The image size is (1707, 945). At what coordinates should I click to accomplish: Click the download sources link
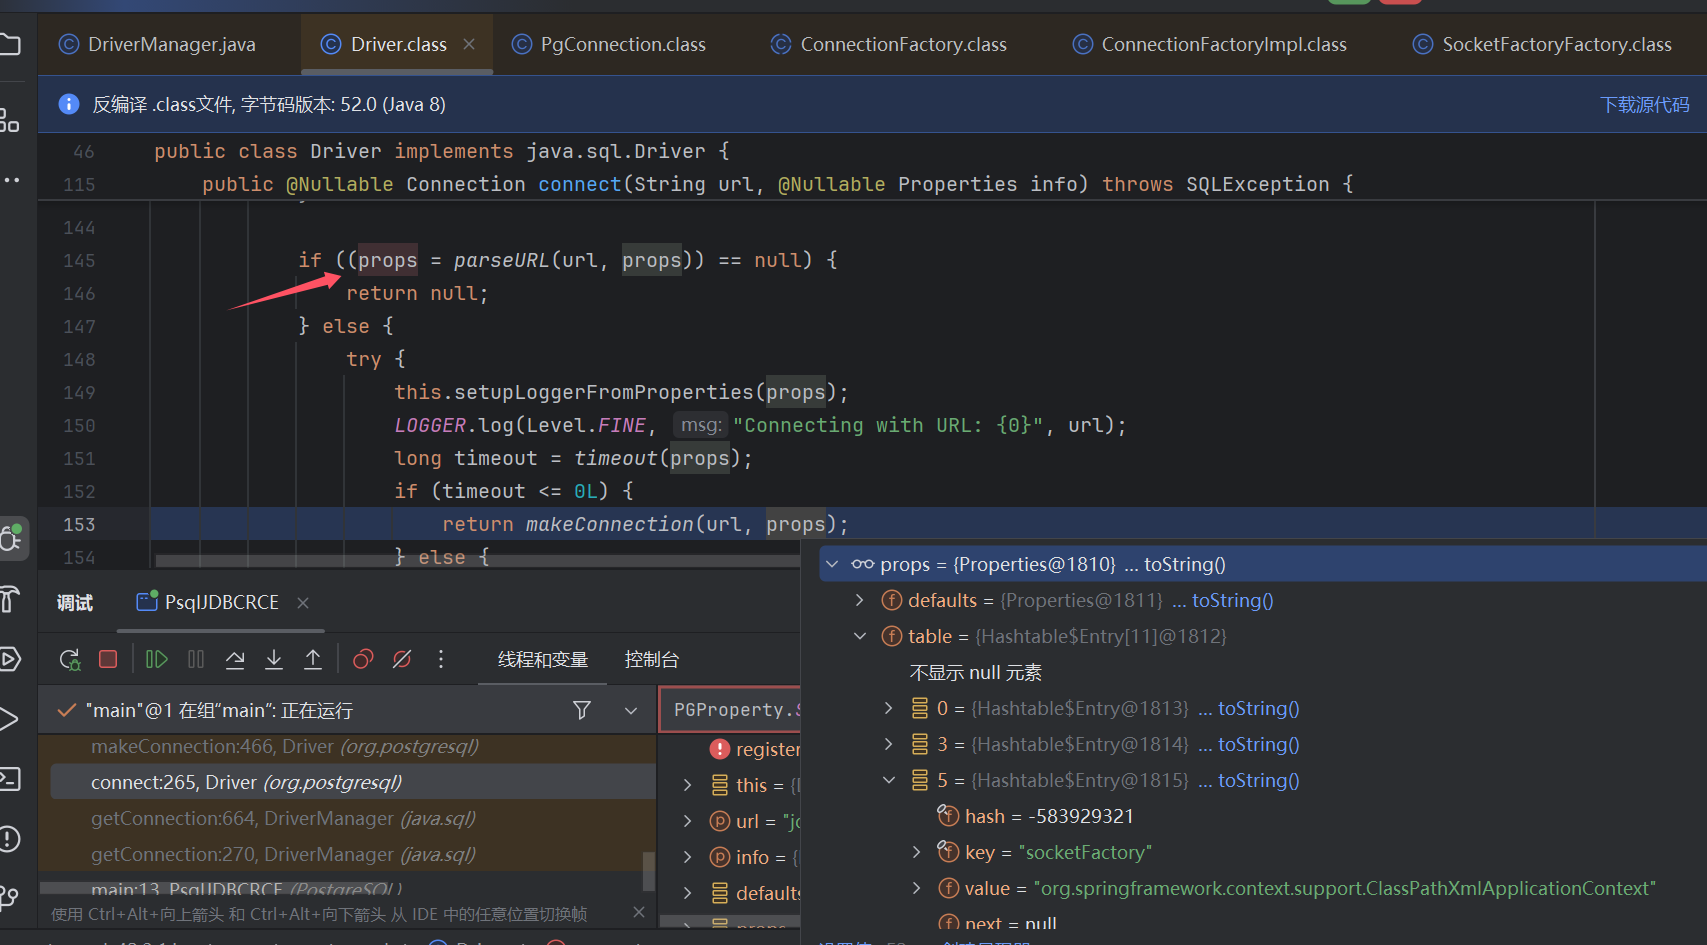1645,104
